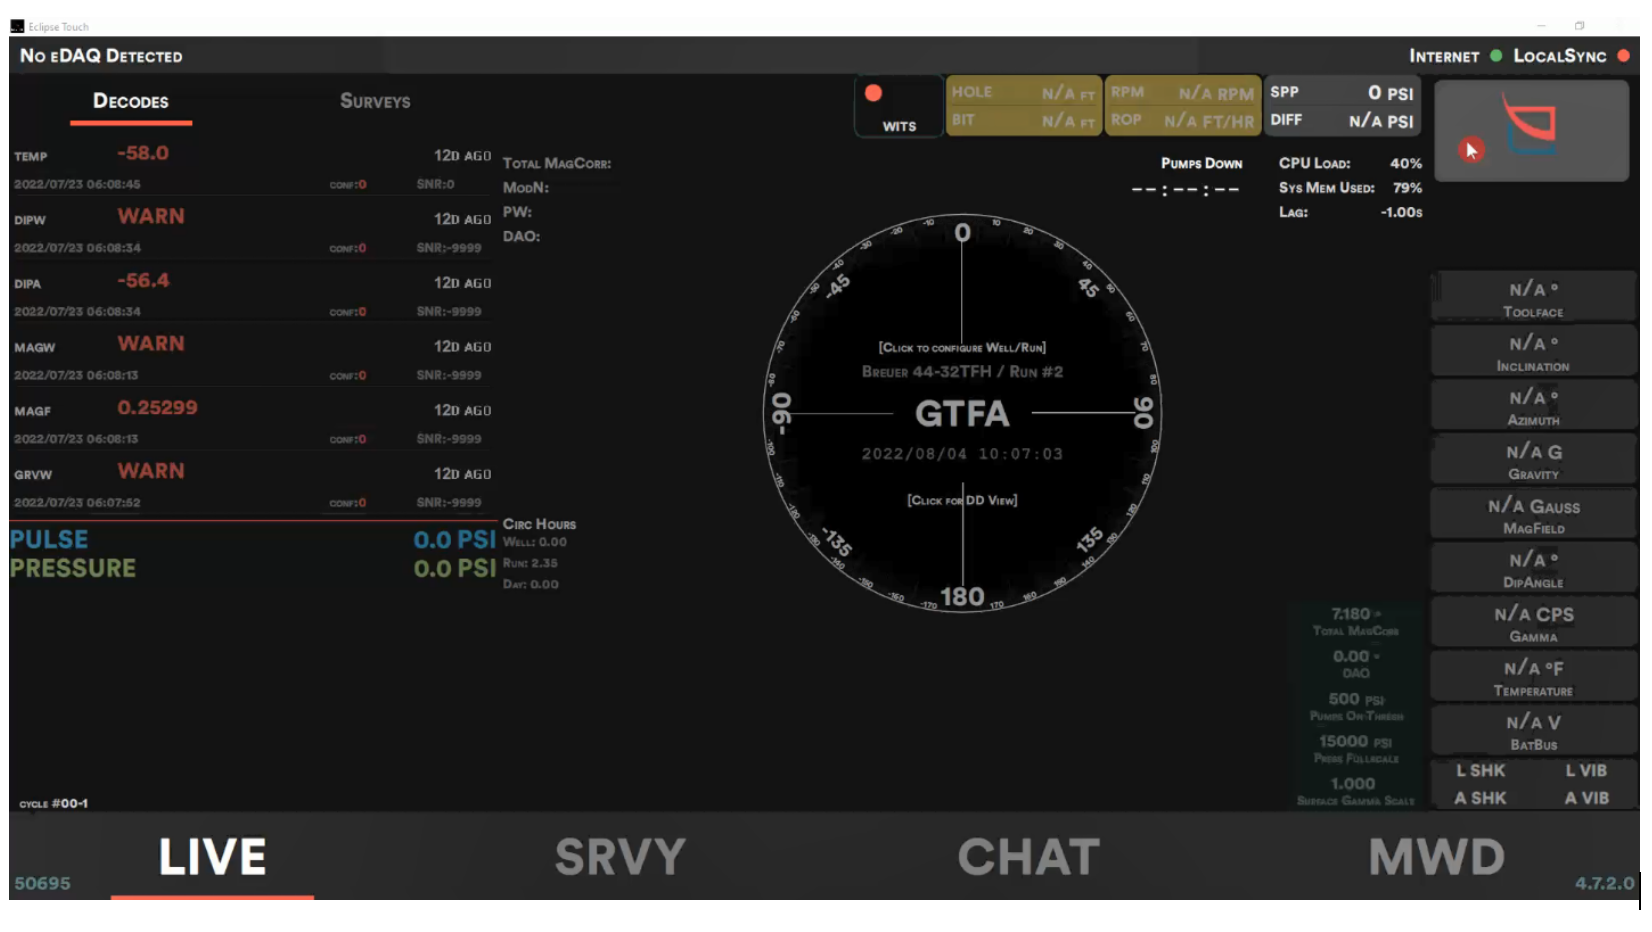Viewport: 1652px width, 932px height.
Task: Click to configure Well/Run link
Action: pyautogui.click(x=962, y=348)
